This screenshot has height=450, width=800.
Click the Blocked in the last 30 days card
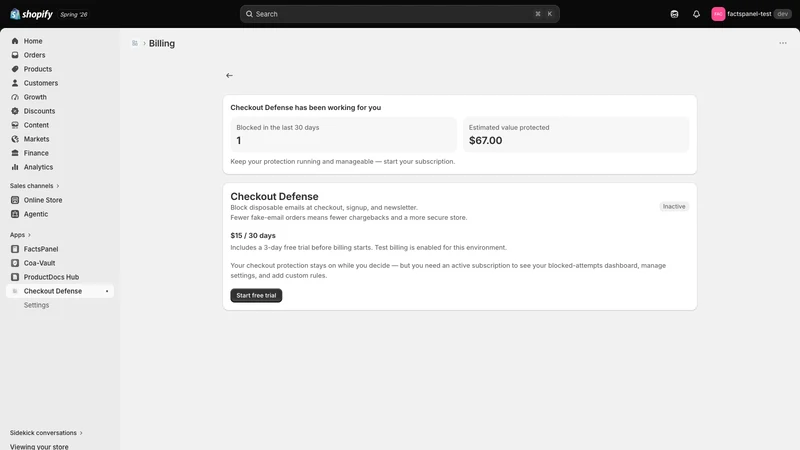343,135
